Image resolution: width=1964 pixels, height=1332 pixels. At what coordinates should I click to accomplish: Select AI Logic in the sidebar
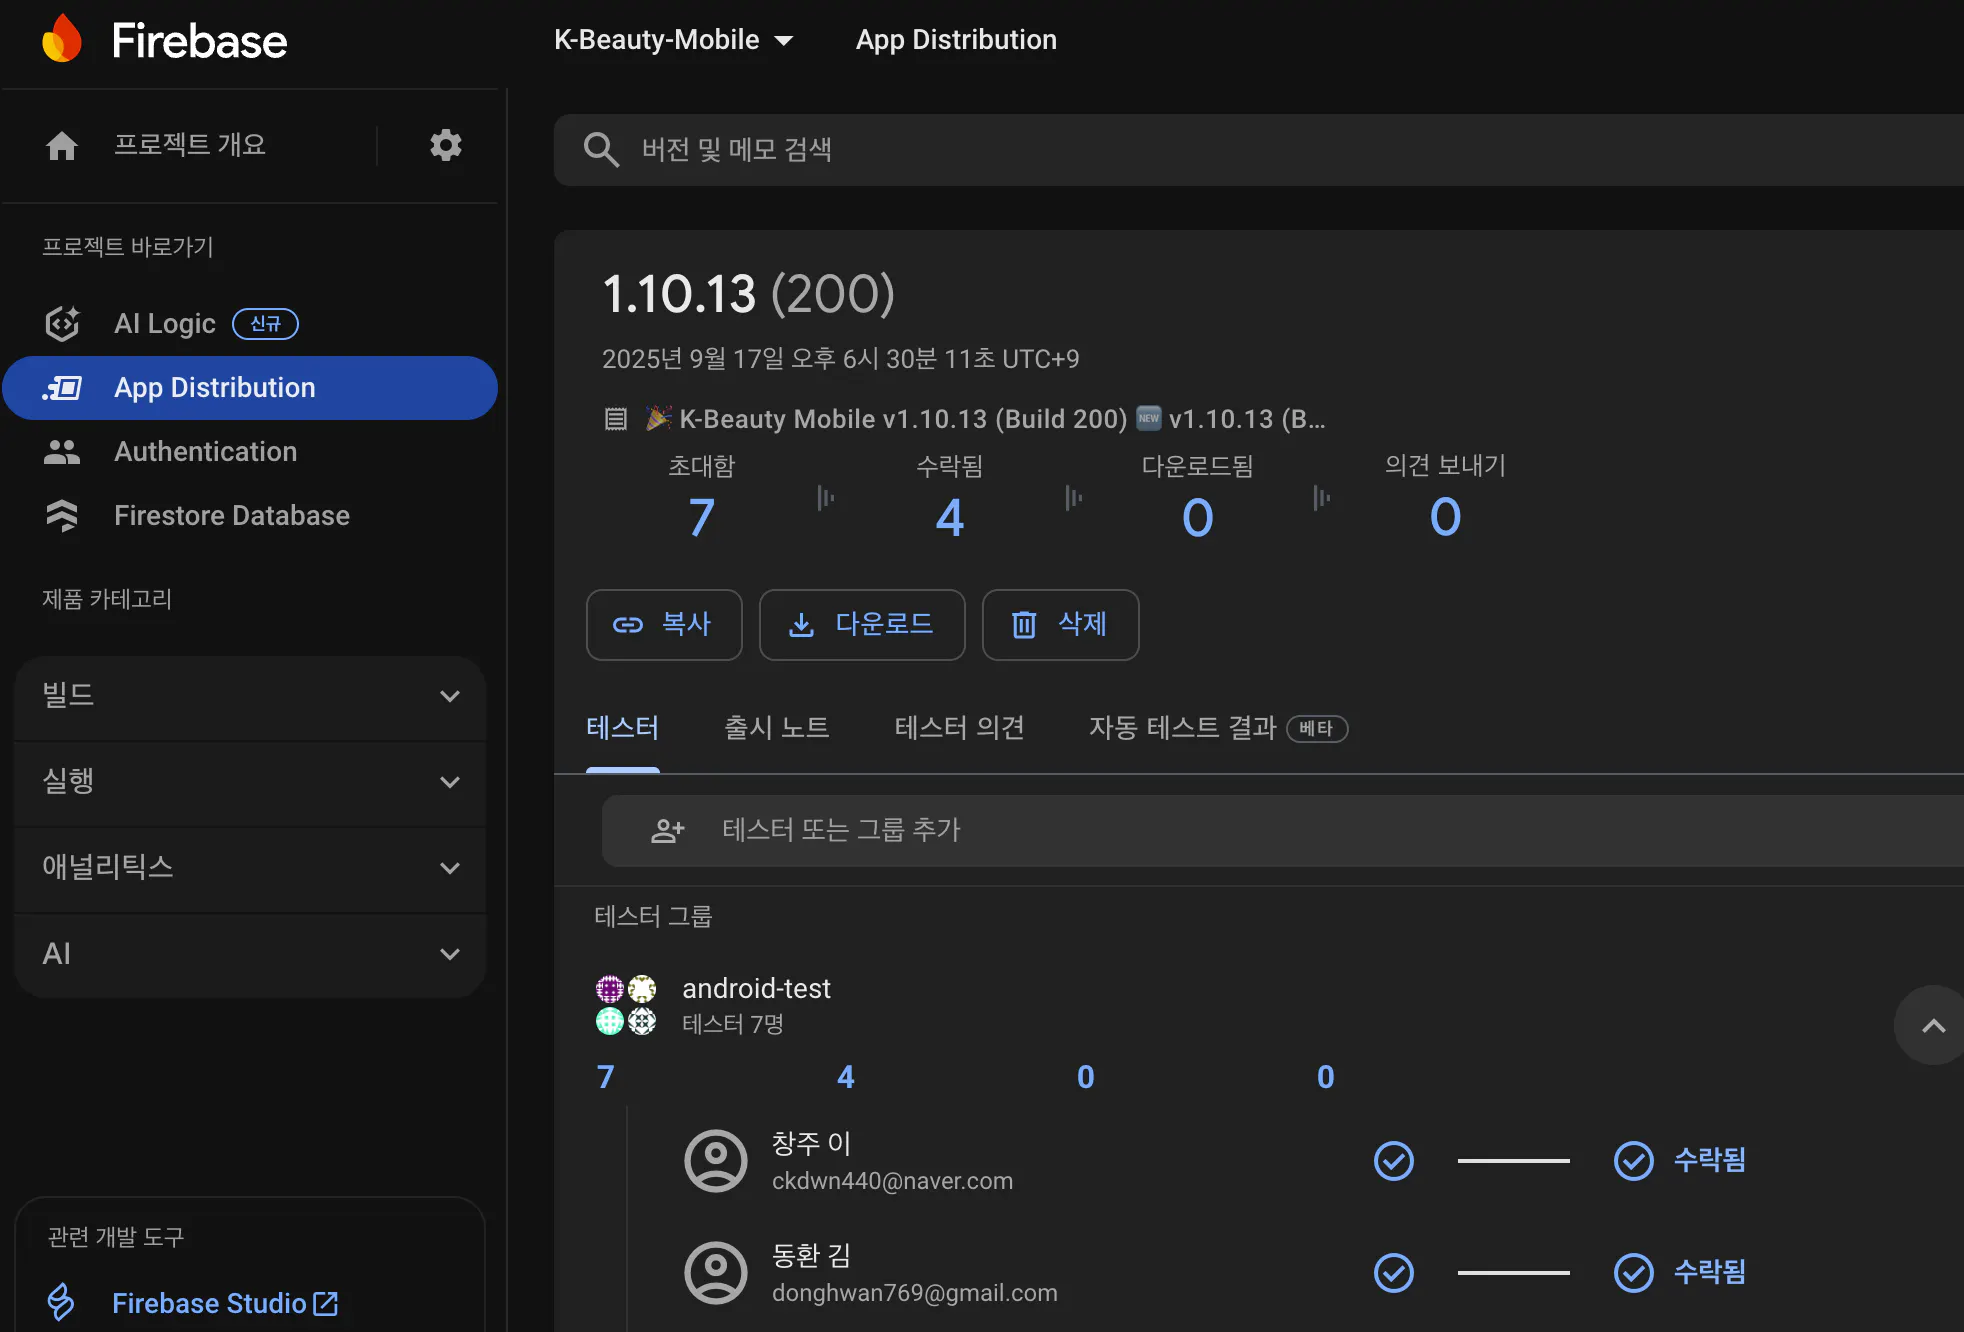[x=164, y=323]
